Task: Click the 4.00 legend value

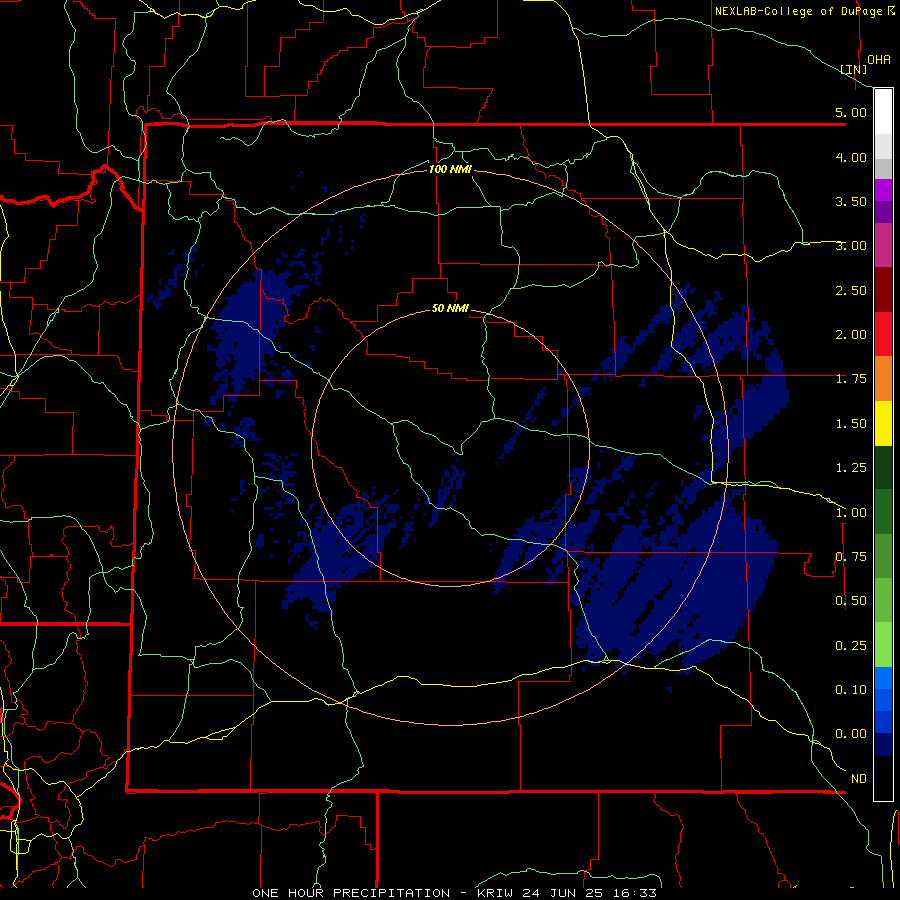Action: [x=851, y=157]
